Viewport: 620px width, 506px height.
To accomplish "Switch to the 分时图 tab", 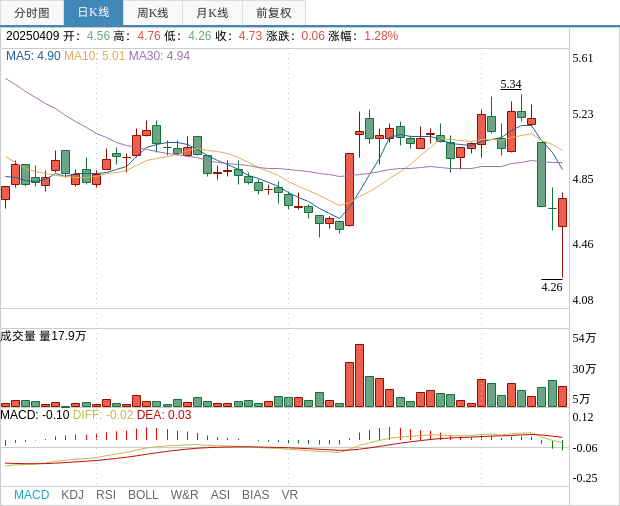I will 32,13.
